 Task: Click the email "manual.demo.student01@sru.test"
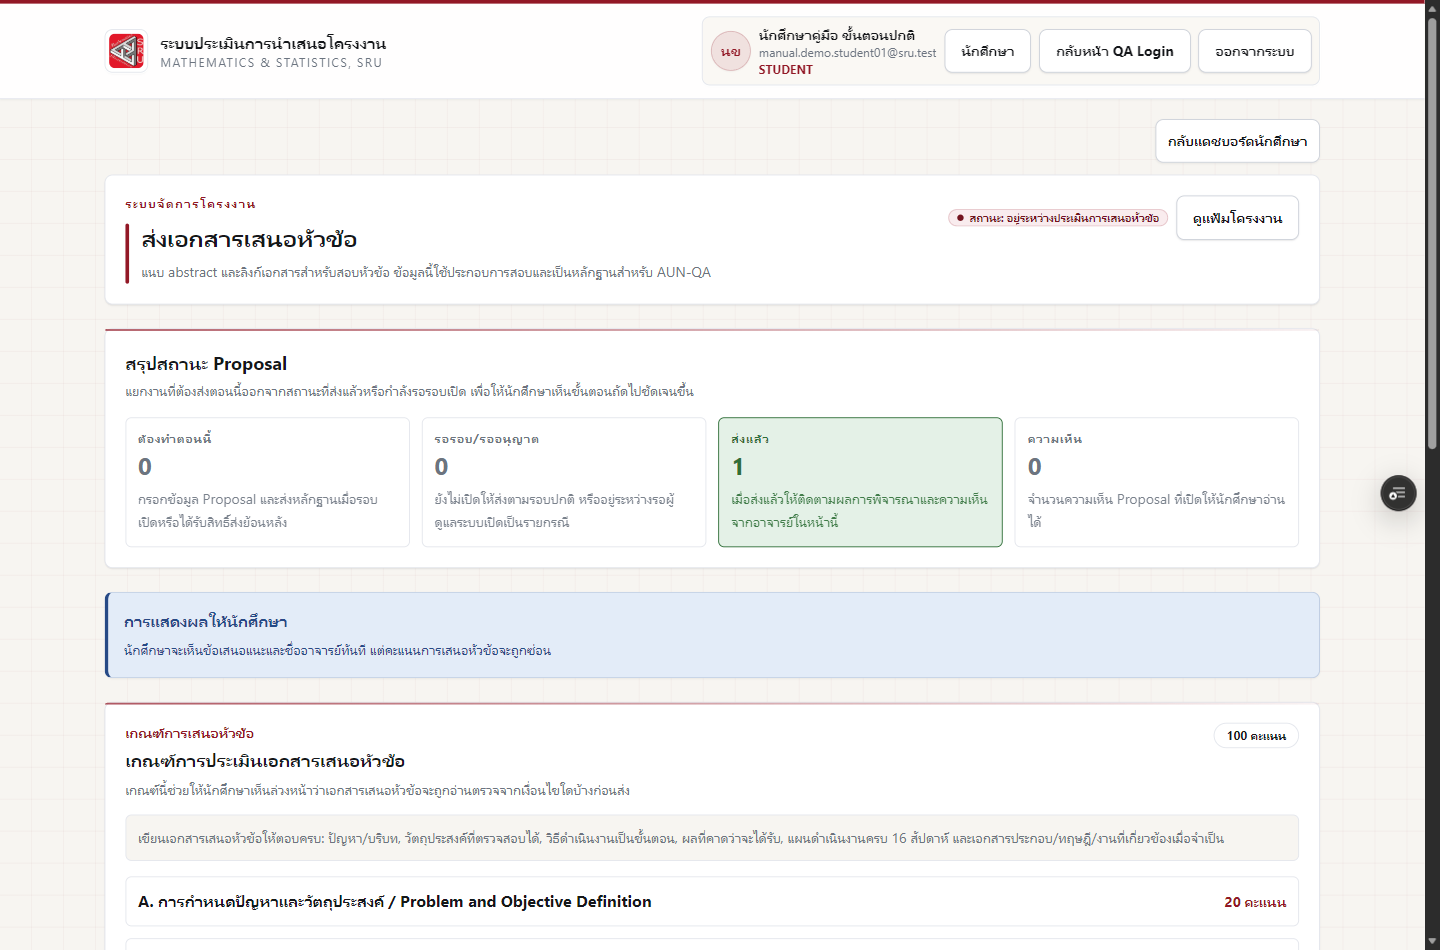click(x=847, y=53)
